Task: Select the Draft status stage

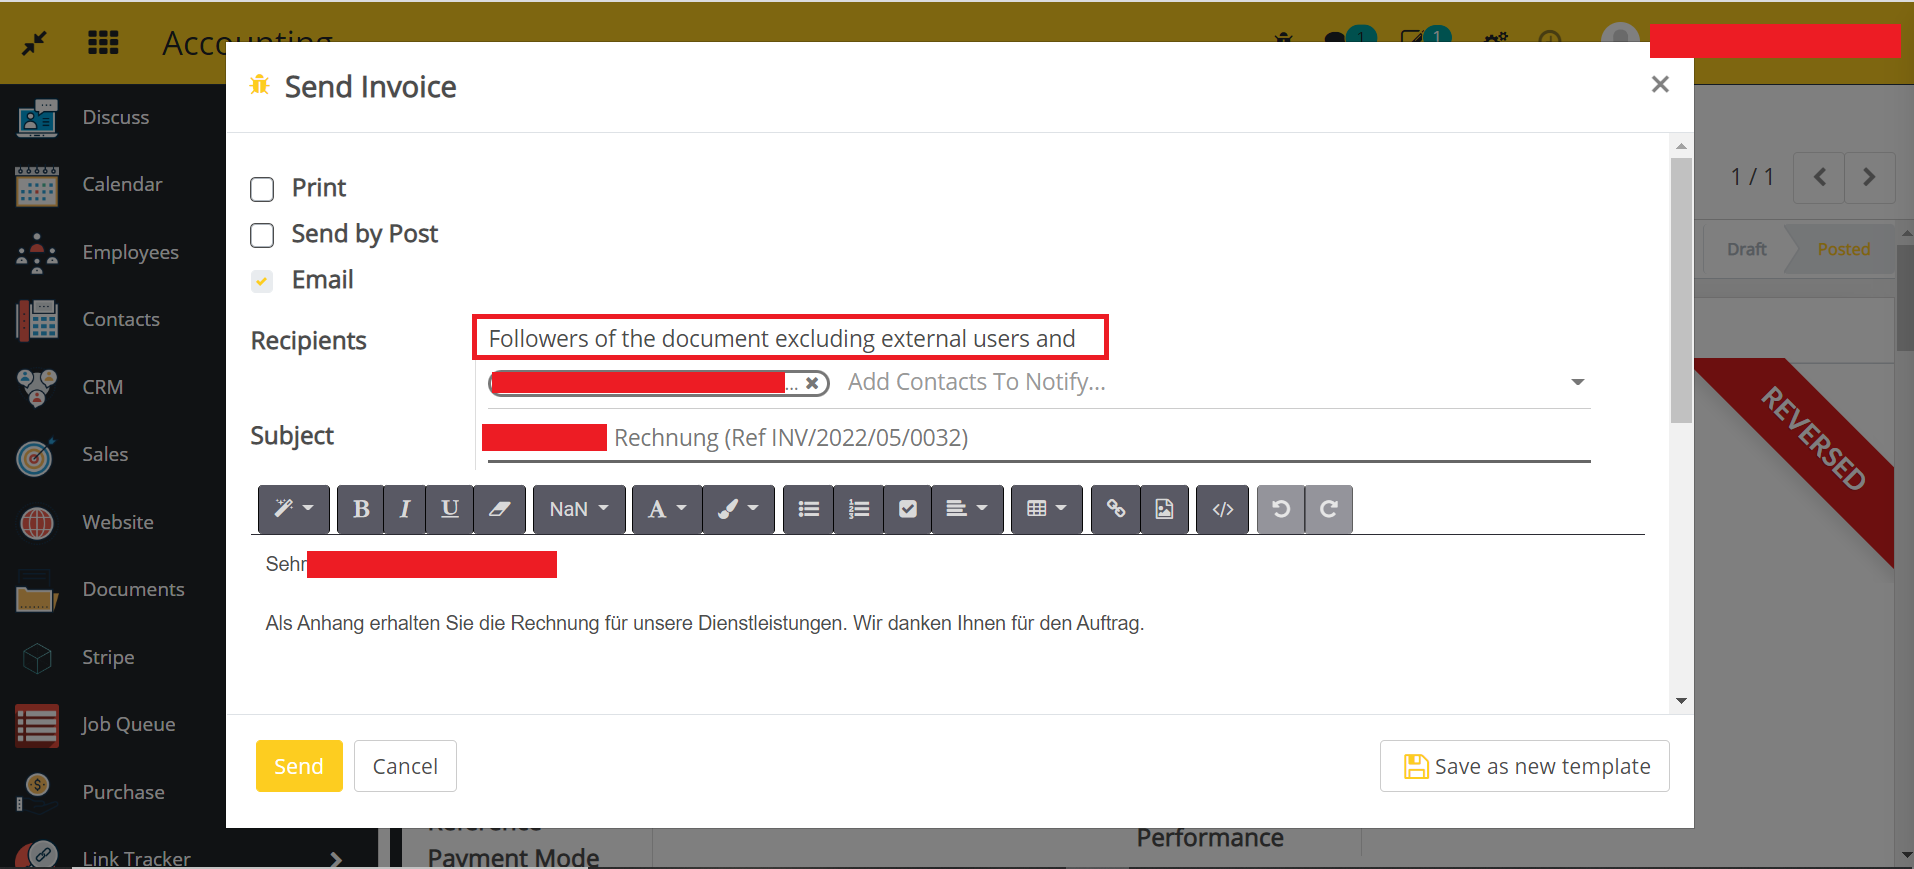Action: pos(1746,249)
